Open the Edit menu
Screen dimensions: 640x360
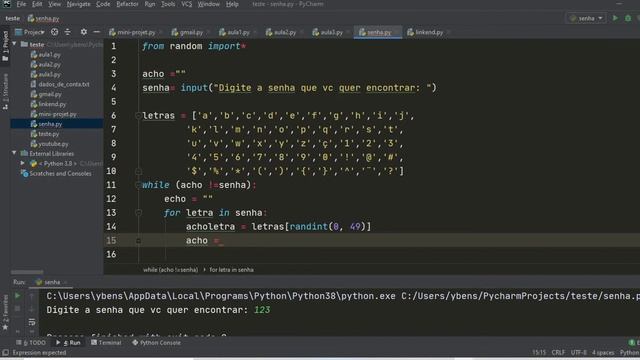[37, 4]
